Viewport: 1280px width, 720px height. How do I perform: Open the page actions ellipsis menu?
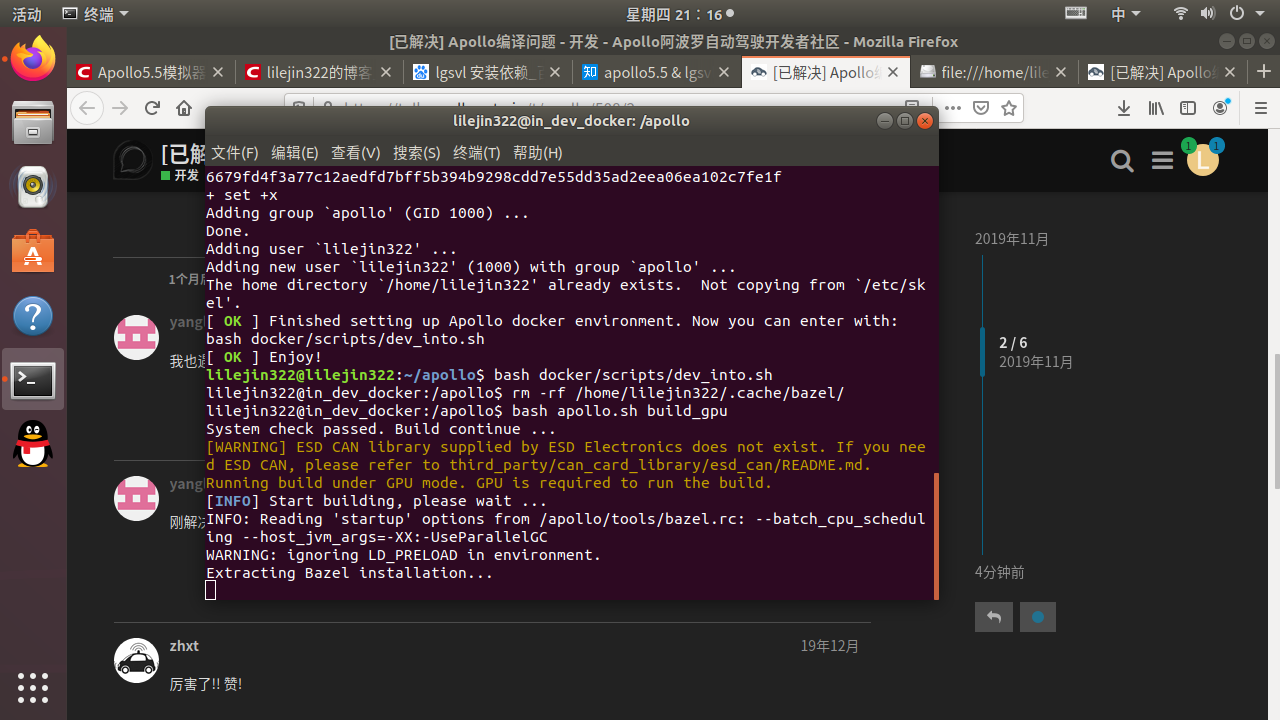[x=952, y=108]
